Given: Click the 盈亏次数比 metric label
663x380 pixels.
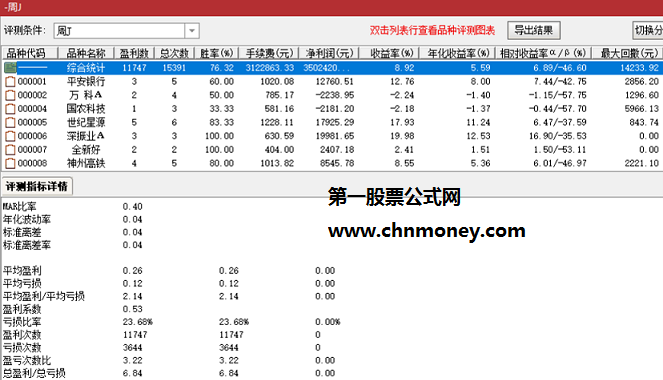Looking at the screenshot, I should (27, 361).
